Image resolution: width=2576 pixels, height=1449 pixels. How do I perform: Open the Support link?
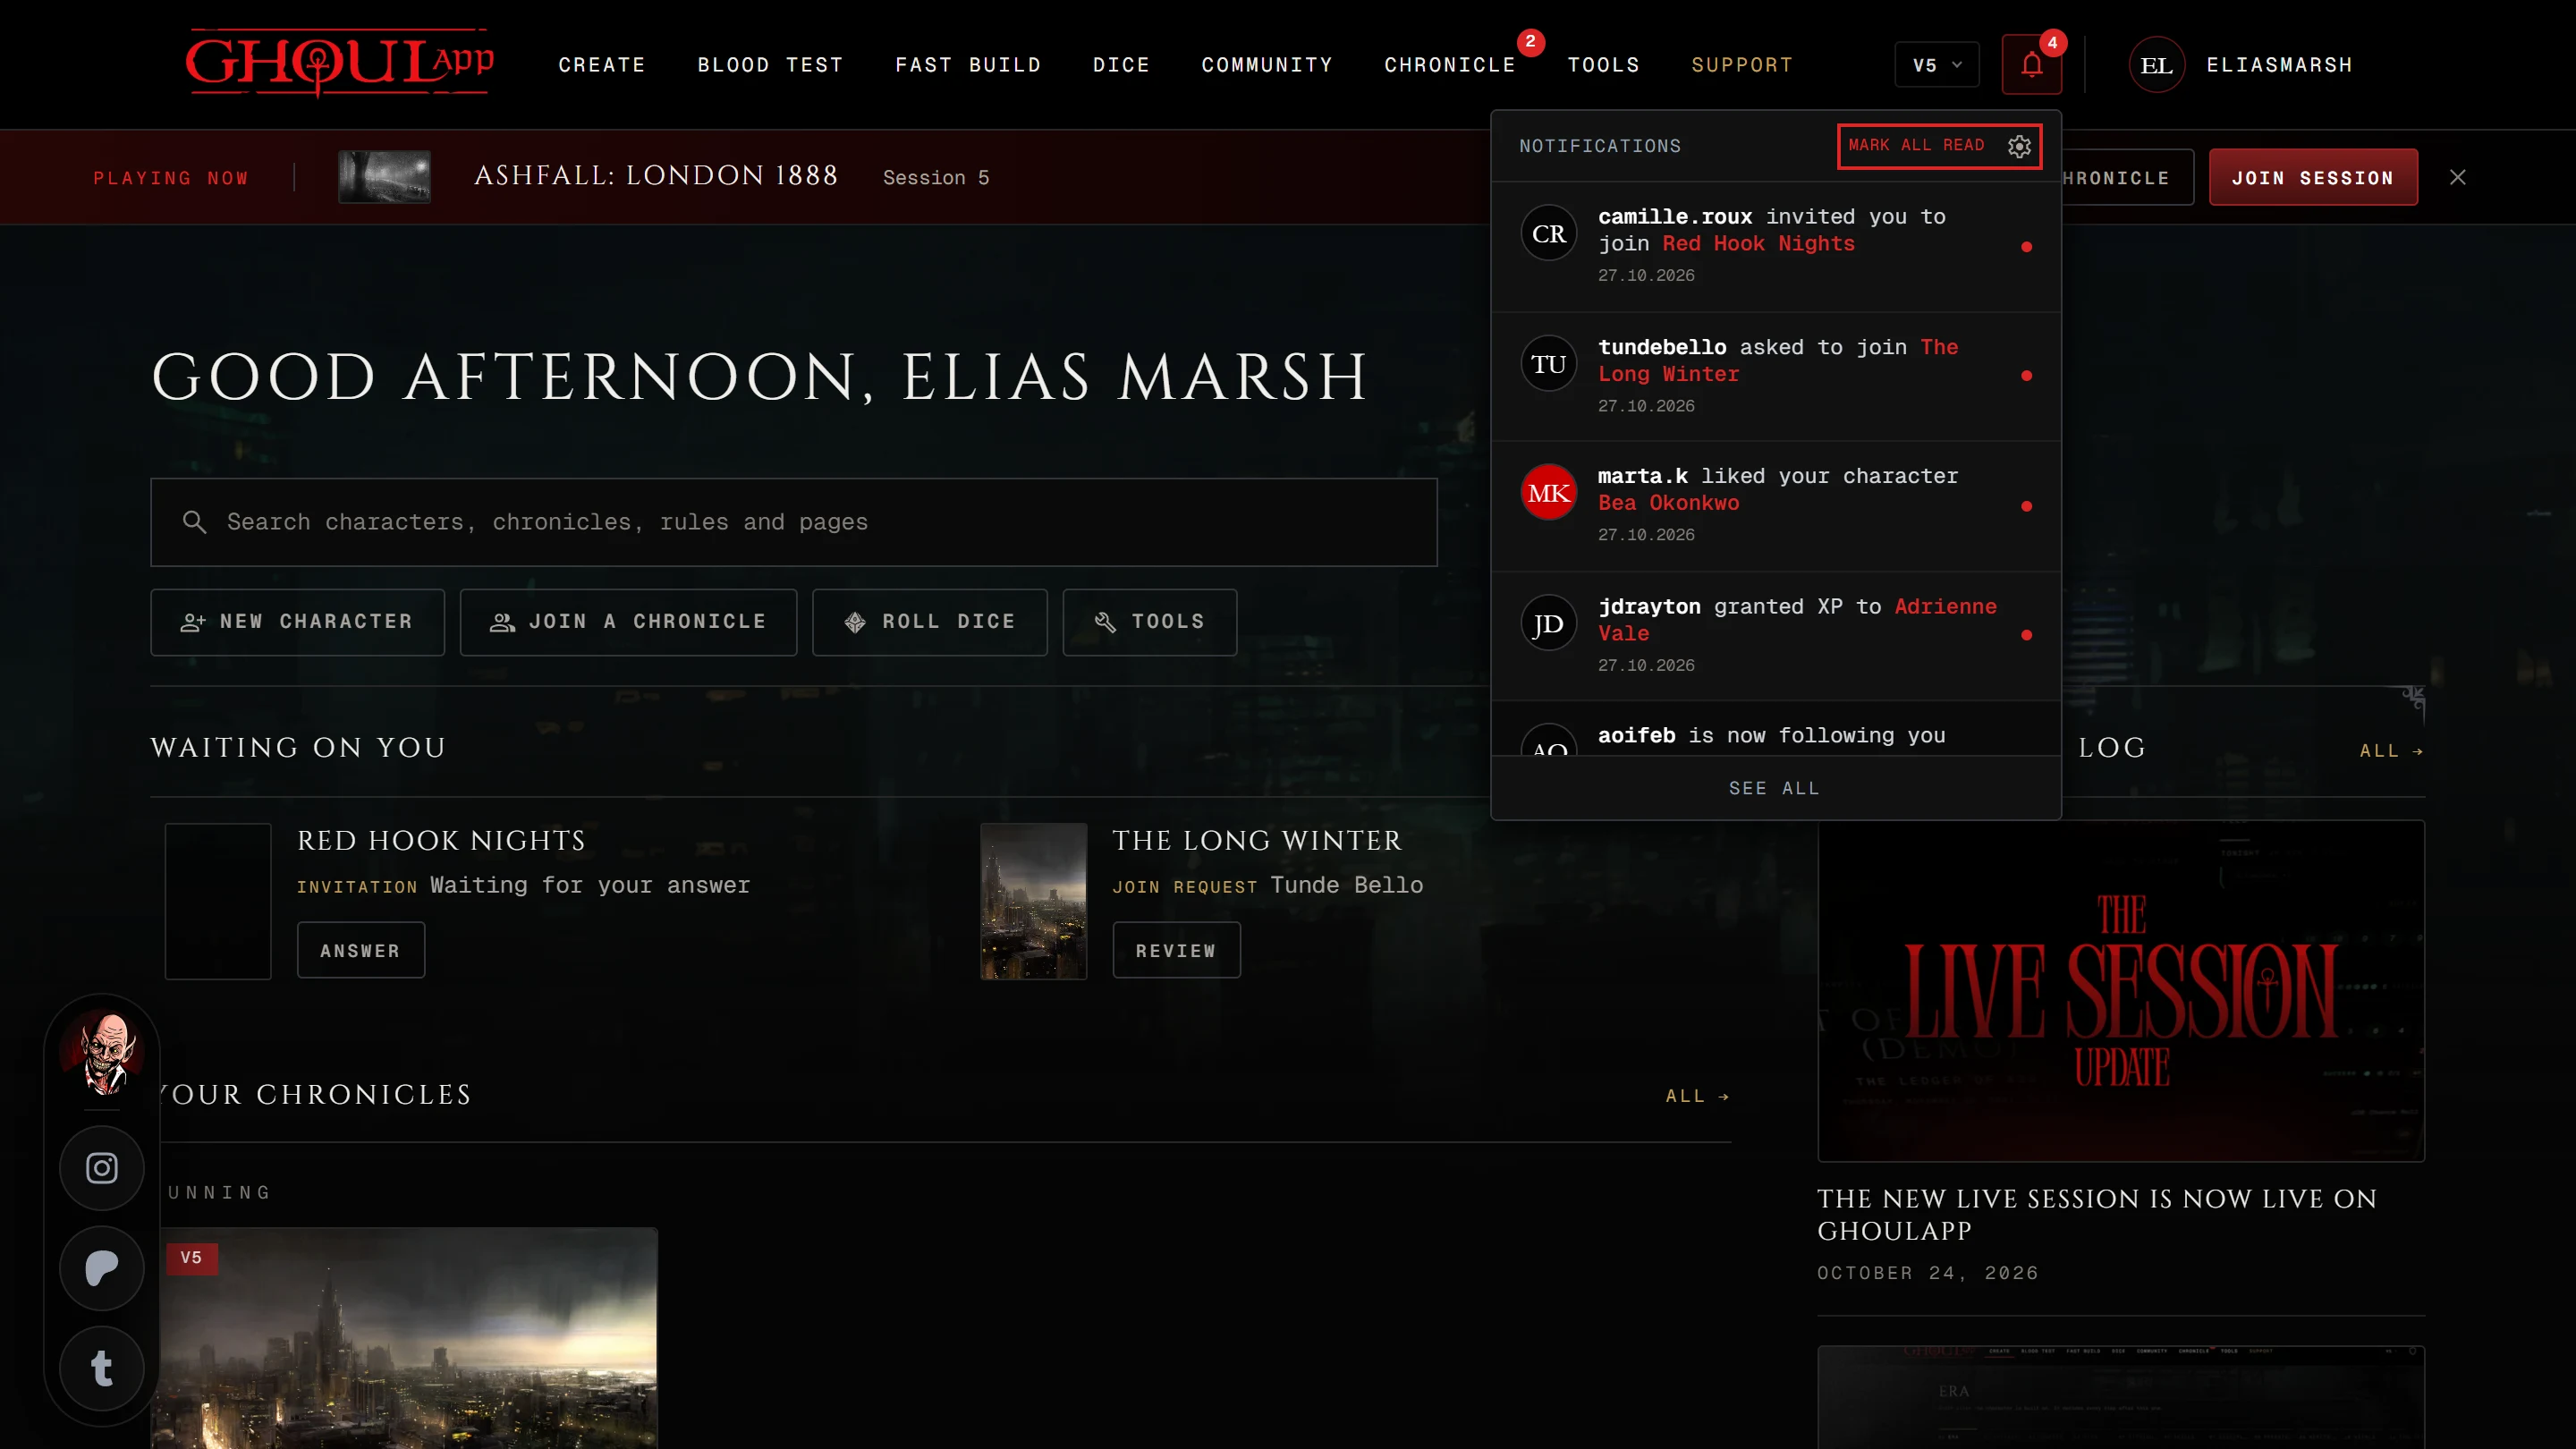pos(1742,65)
